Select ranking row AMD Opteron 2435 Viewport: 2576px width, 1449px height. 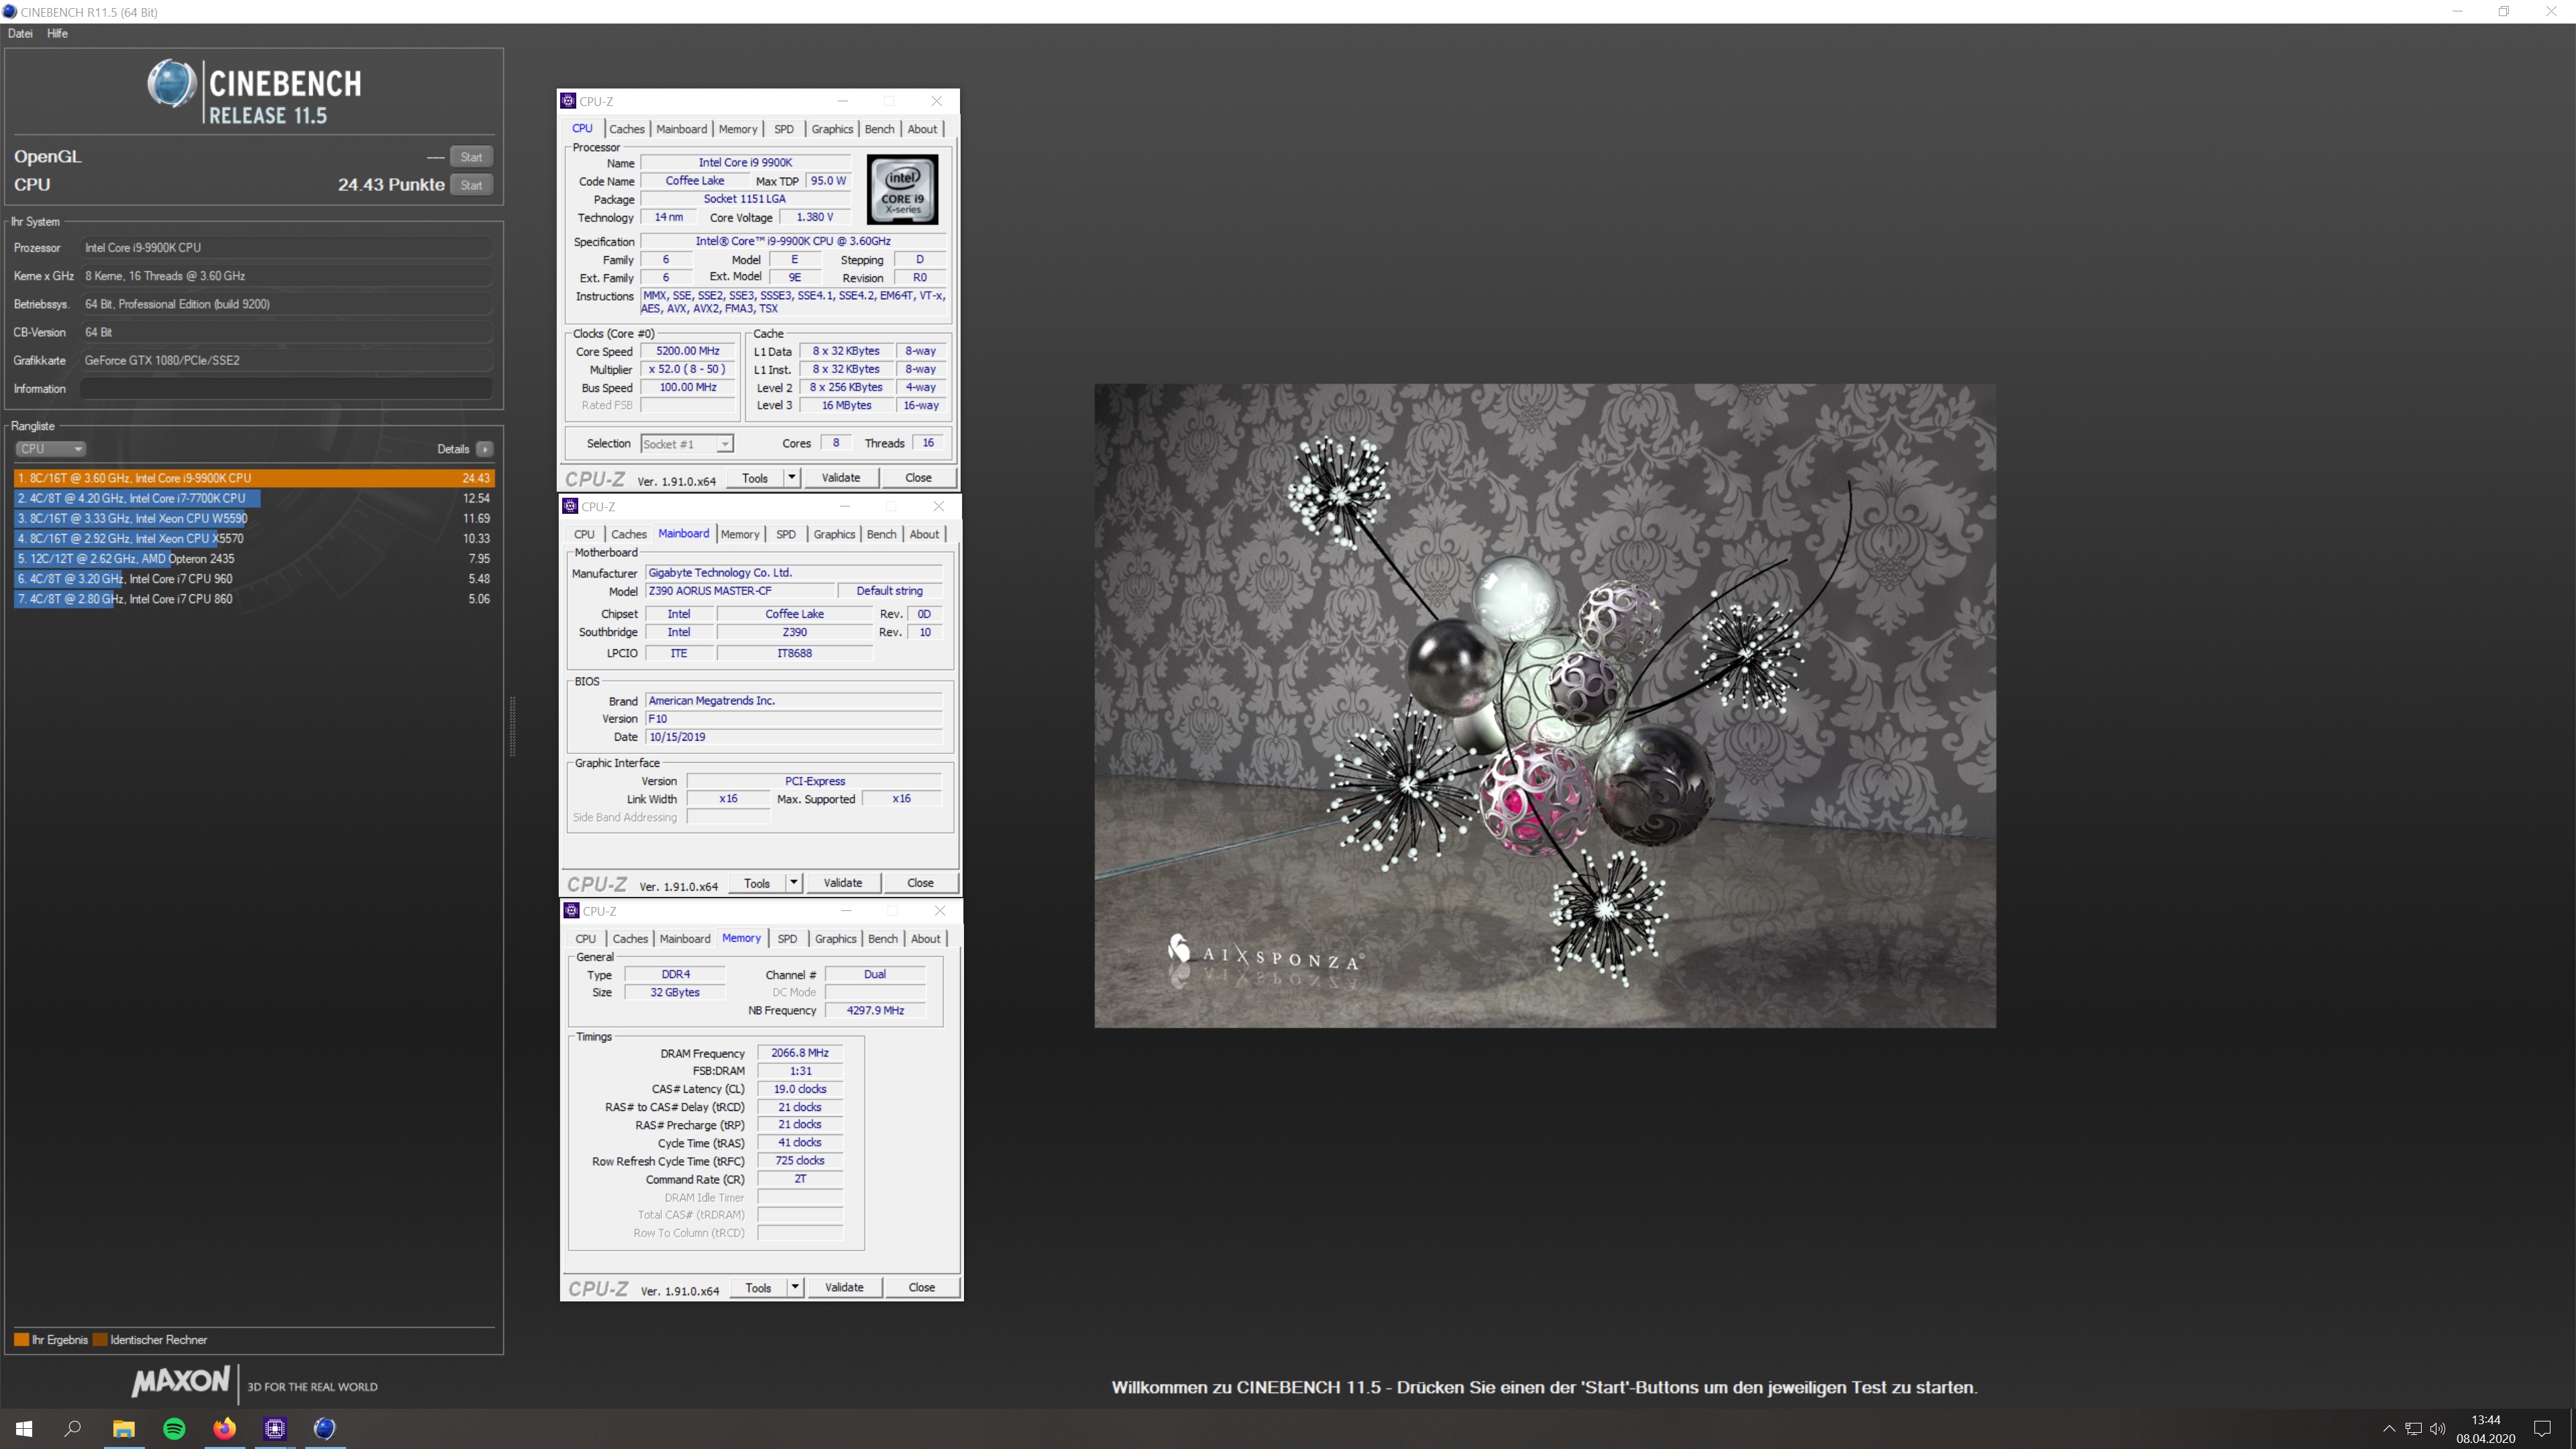coord(254,558)
